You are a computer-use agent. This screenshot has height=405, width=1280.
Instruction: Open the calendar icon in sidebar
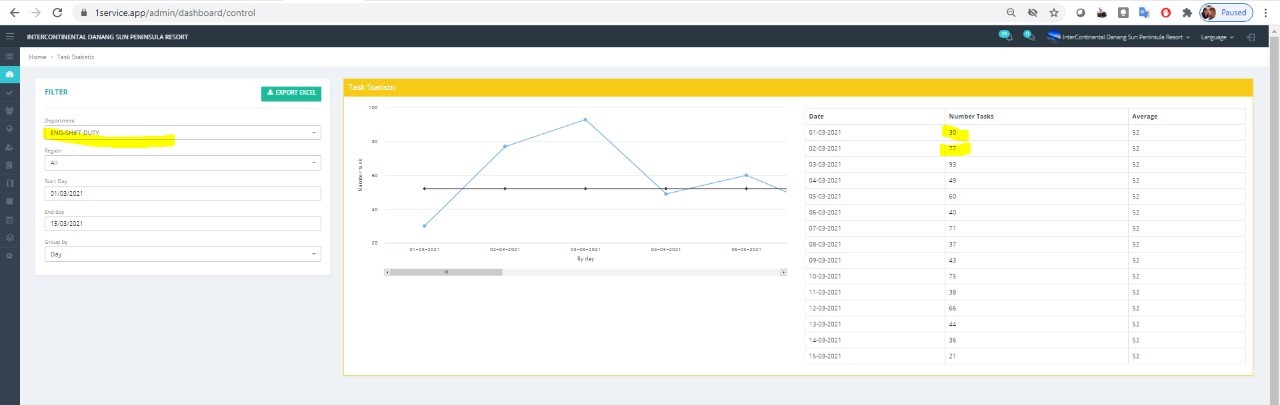(10, 220)
